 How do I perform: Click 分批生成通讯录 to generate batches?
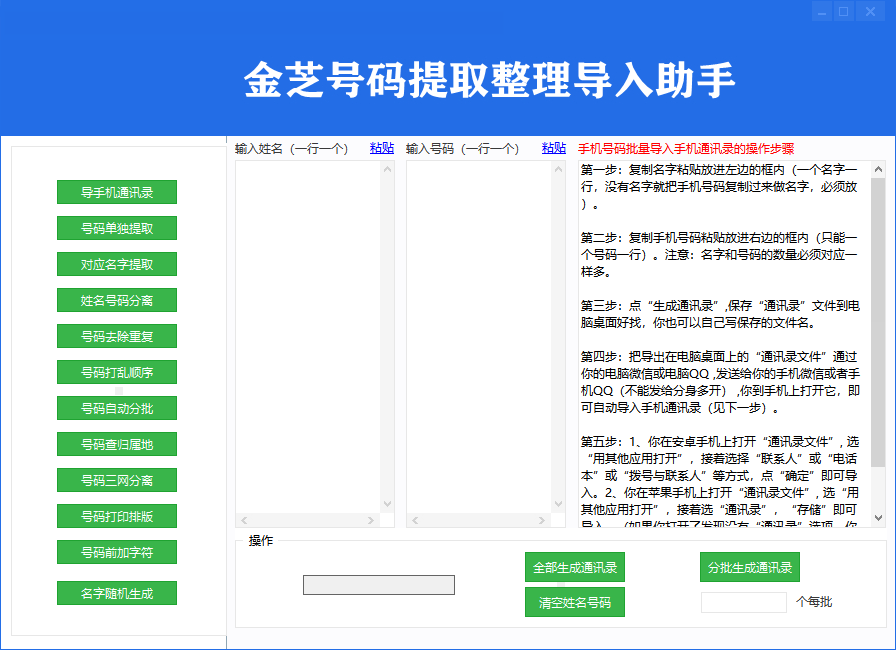click(749, 567)
